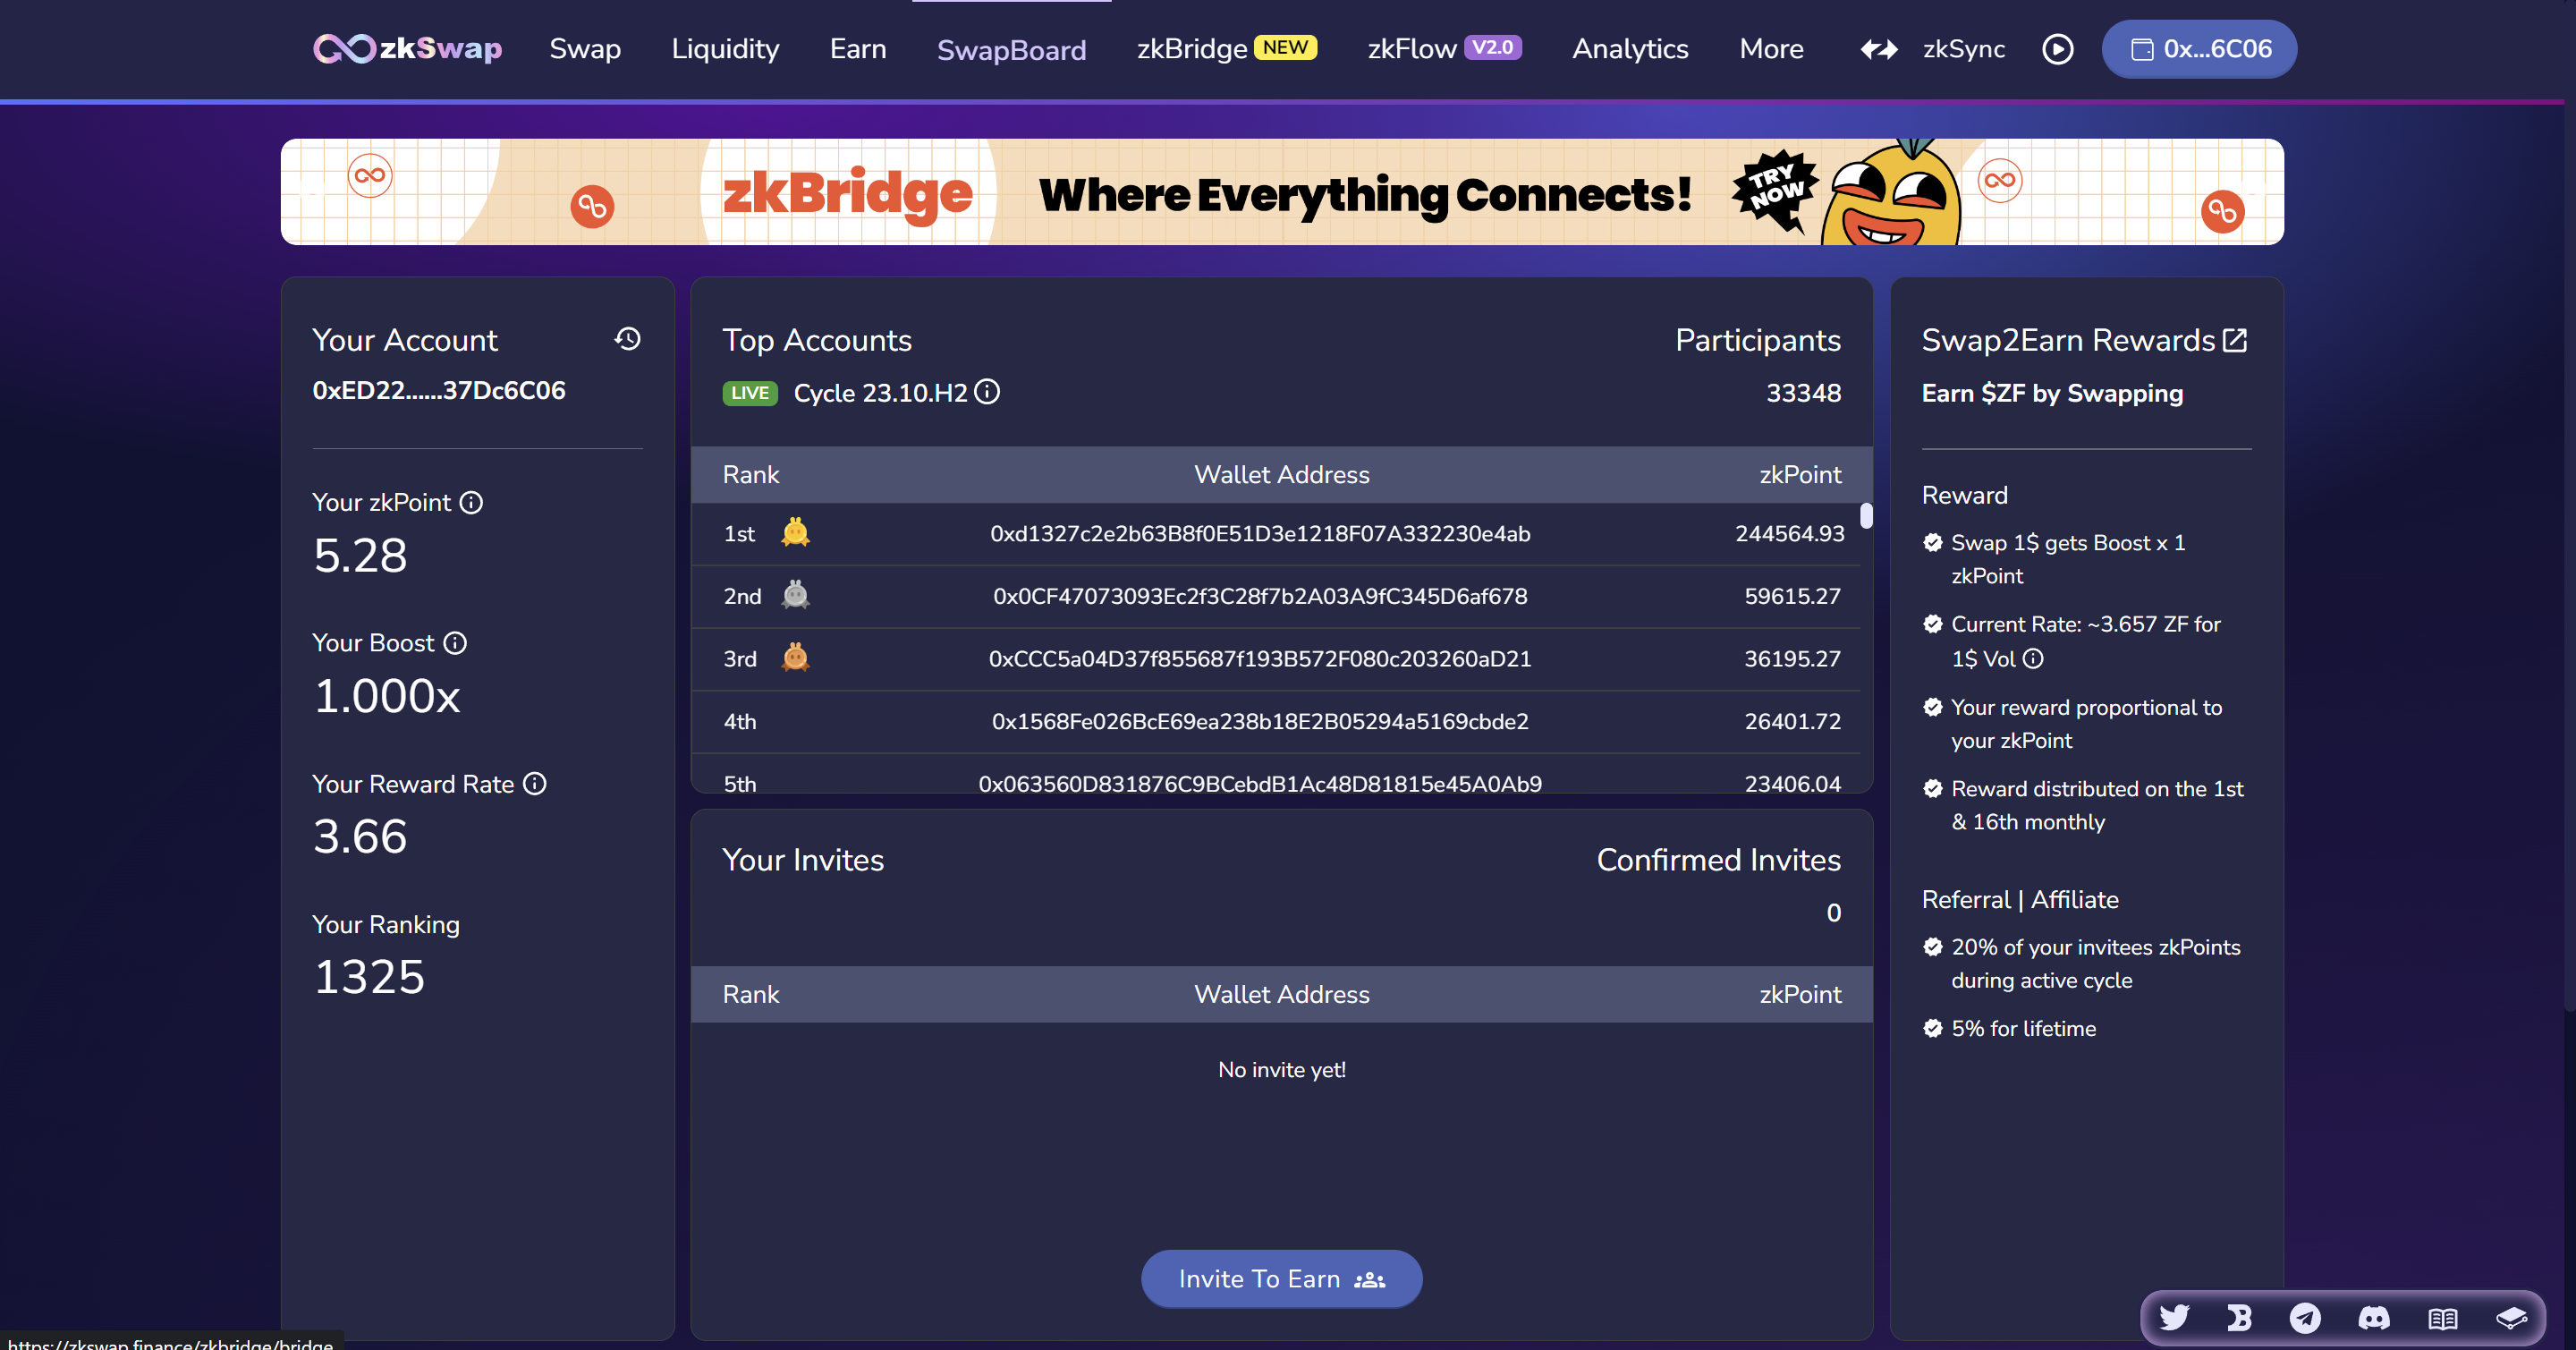
Task: Click the info icon next to Your Reward Rate
Action: (x=535, y=784)
